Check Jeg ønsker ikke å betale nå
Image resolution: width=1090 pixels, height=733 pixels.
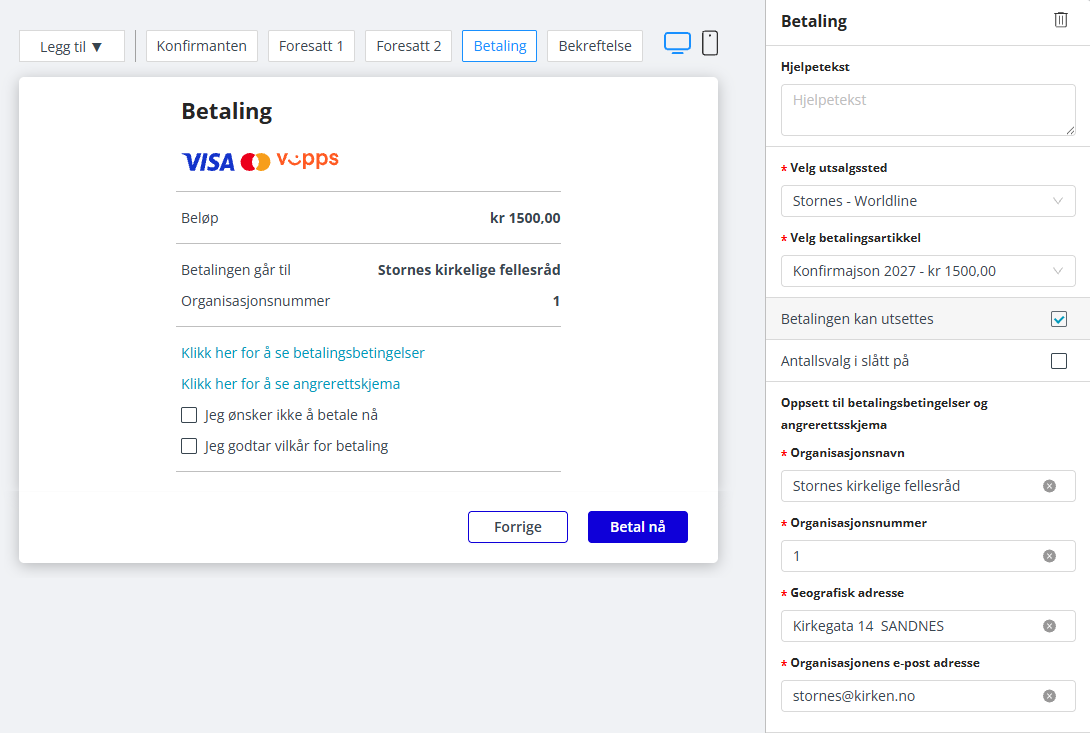pos(189,415)
